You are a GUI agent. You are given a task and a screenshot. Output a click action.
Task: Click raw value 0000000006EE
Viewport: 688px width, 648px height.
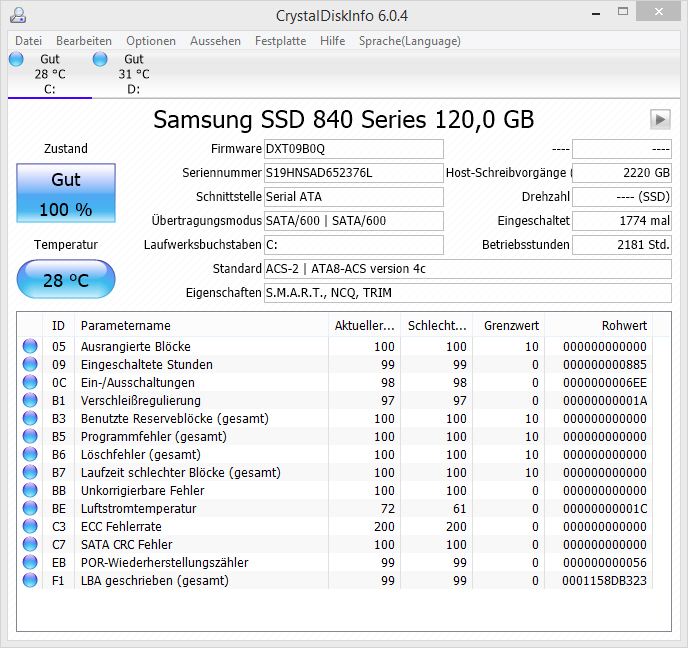click(605, 383)
